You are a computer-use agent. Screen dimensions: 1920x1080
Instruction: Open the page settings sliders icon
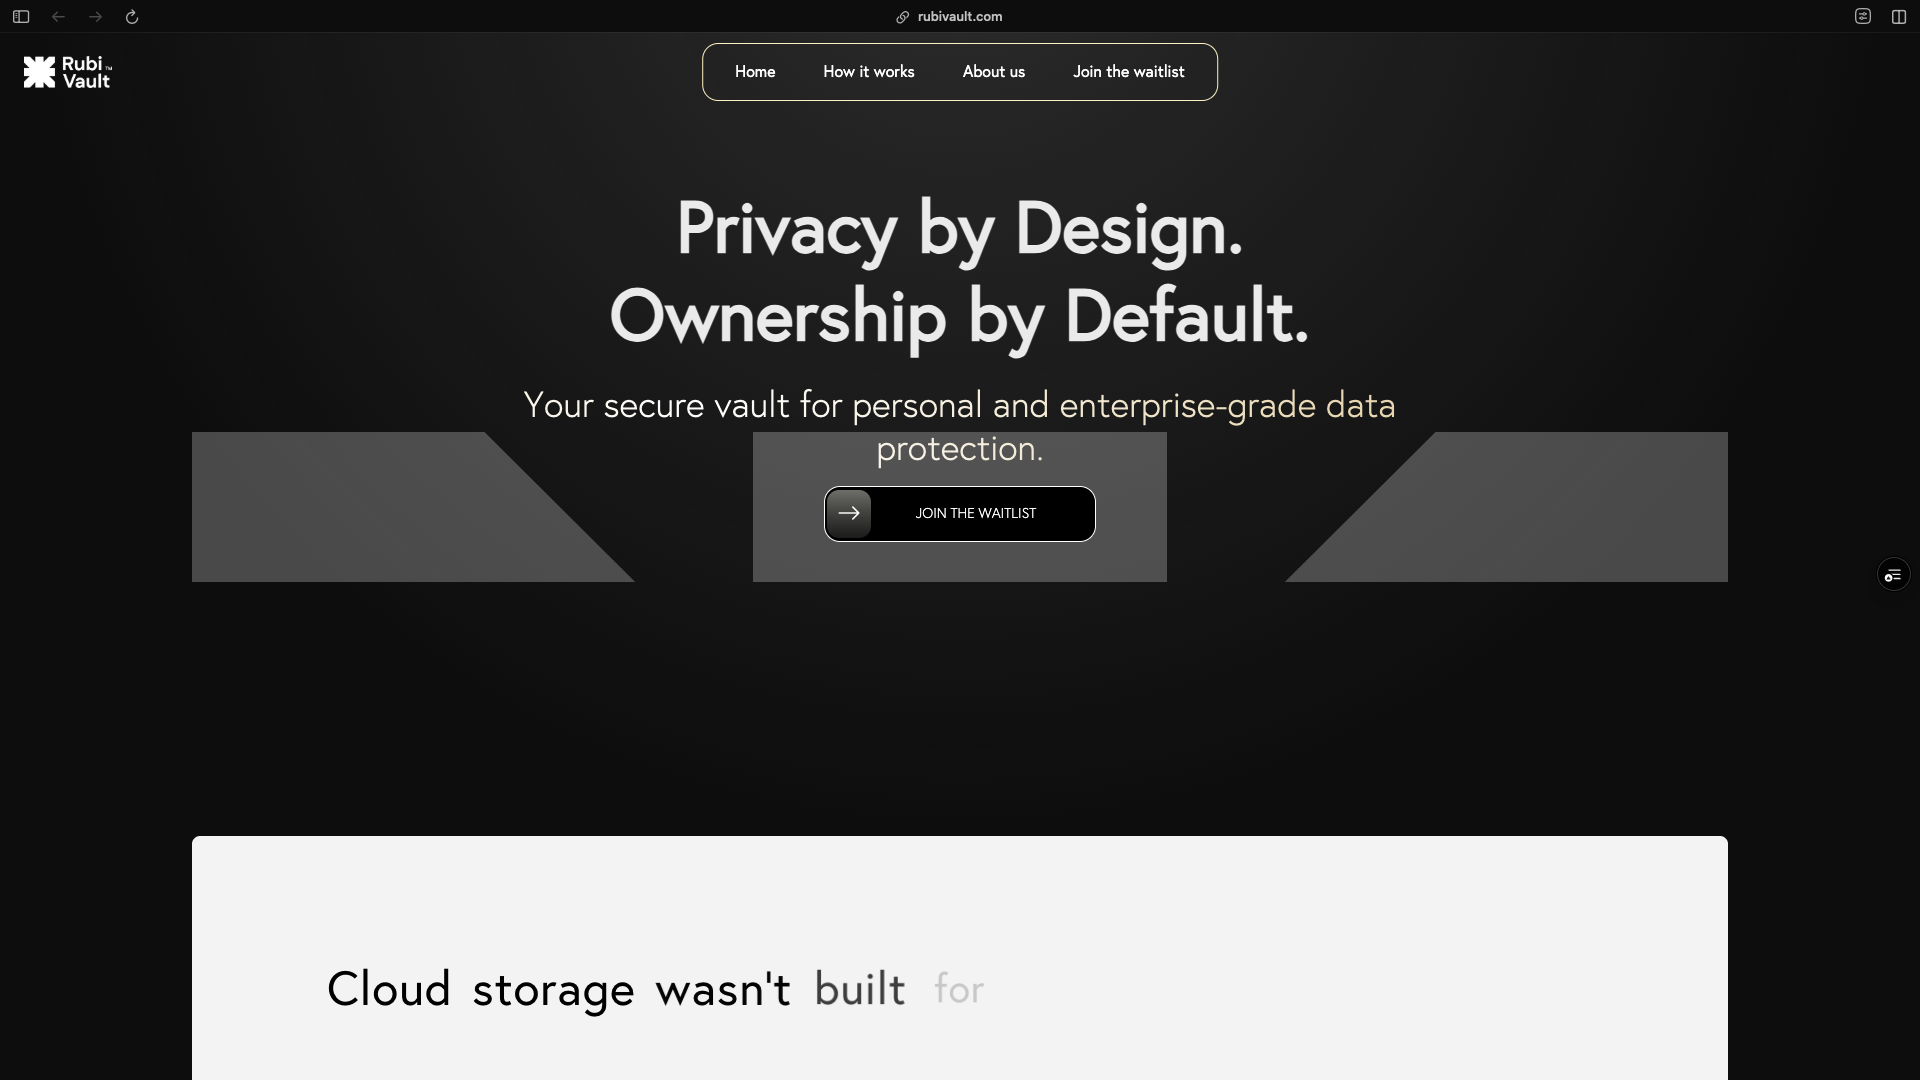pyautogui.click(x=1863, y=16)
